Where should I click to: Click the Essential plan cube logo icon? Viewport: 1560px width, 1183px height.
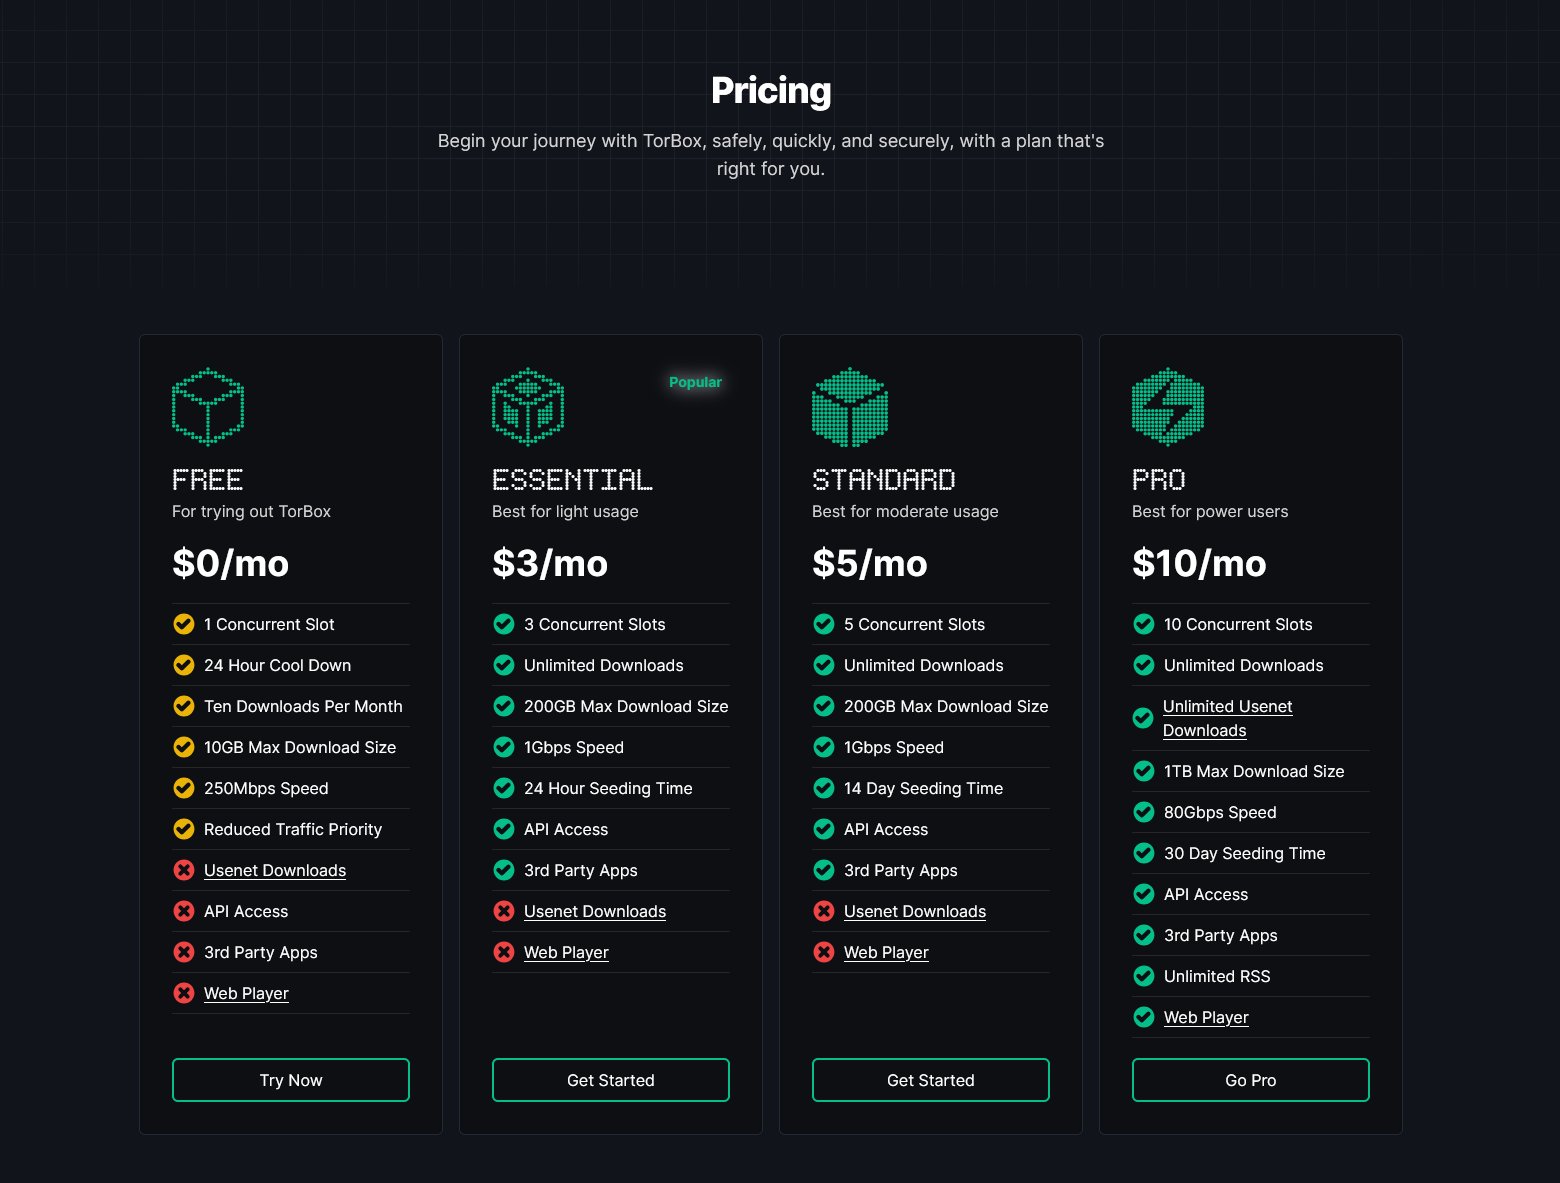(x=528, y=406)
